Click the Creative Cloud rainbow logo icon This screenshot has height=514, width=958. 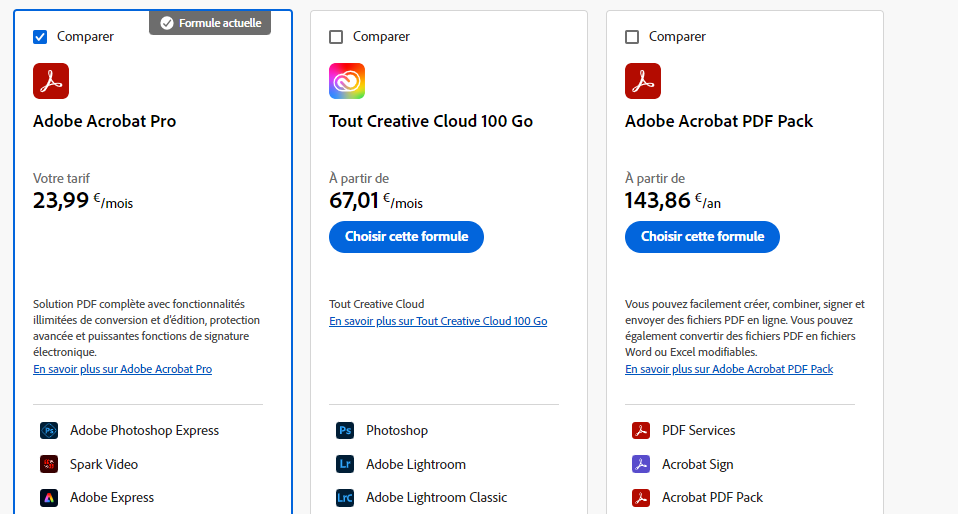[x=347, y=81]
